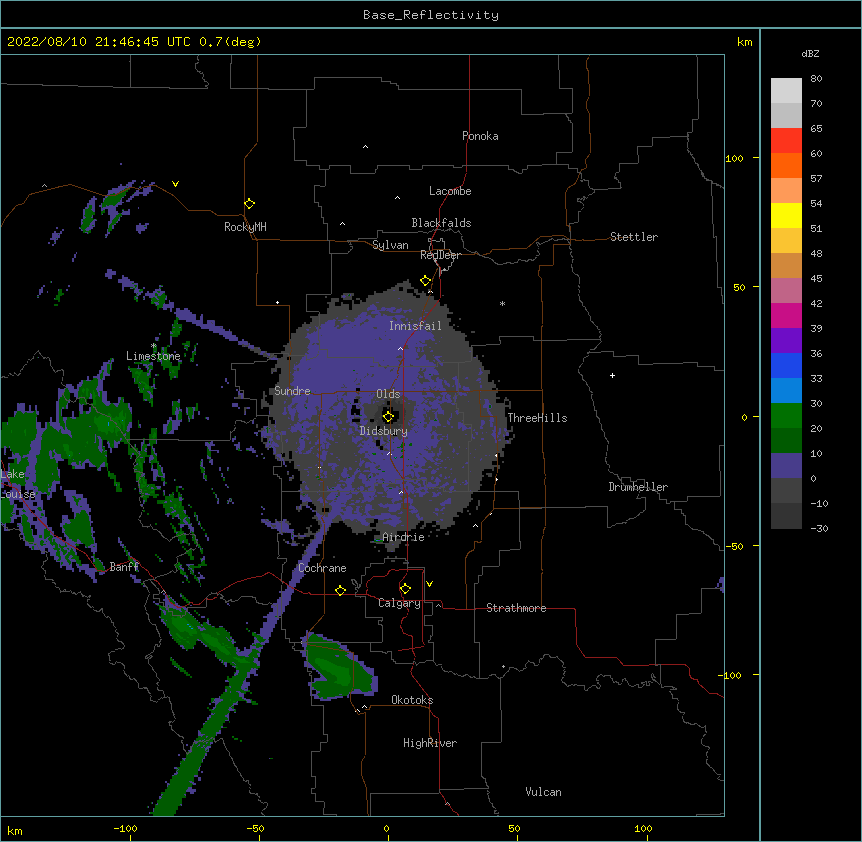Click the 80 value in the dBZ legend
862x842 pixels.
(x=816, y=79)
